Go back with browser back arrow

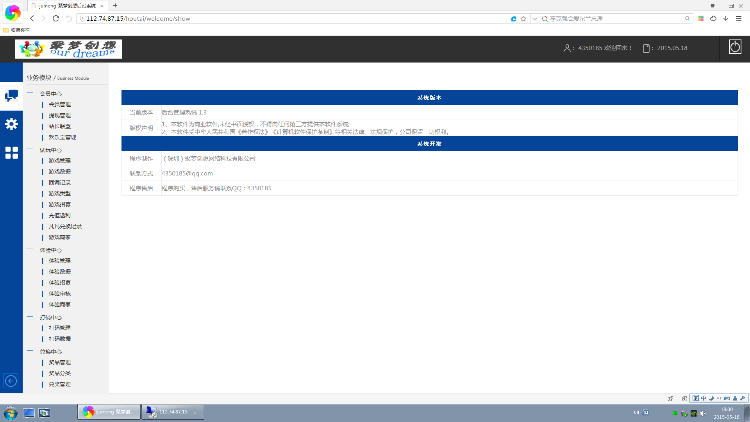click(32, 18)
